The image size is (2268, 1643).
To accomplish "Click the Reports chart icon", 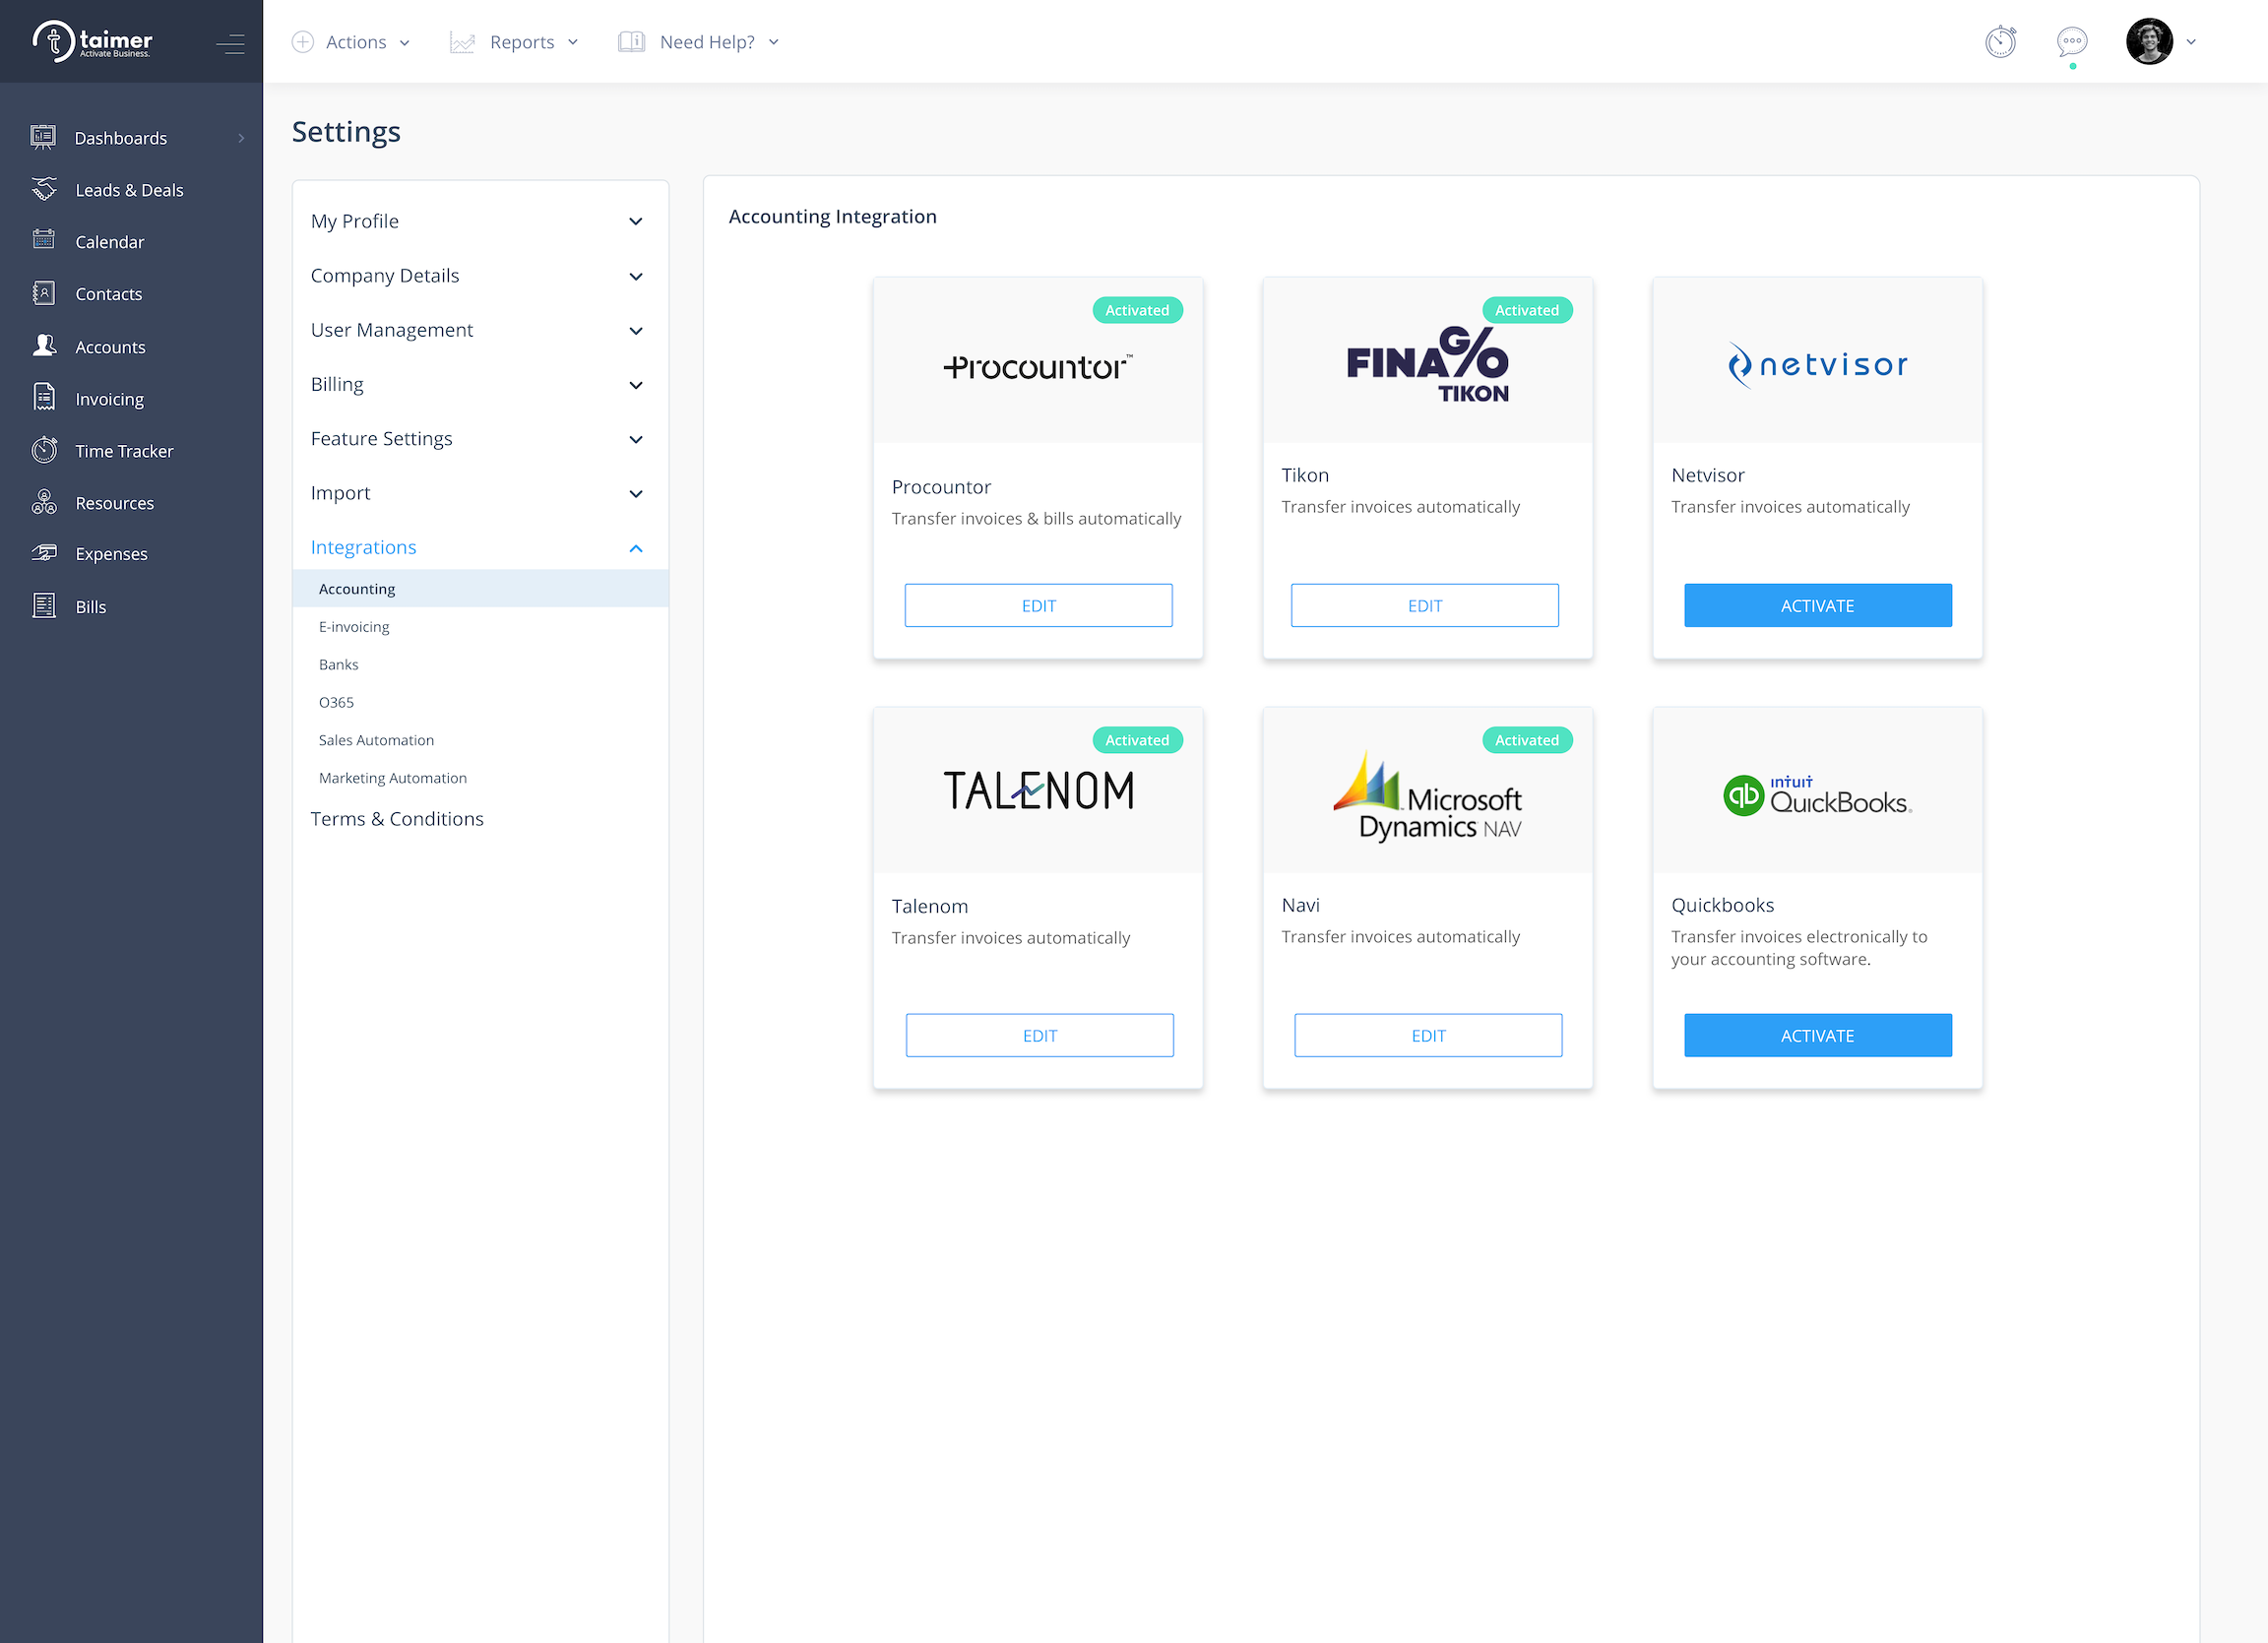I will [x=462, y=42].
